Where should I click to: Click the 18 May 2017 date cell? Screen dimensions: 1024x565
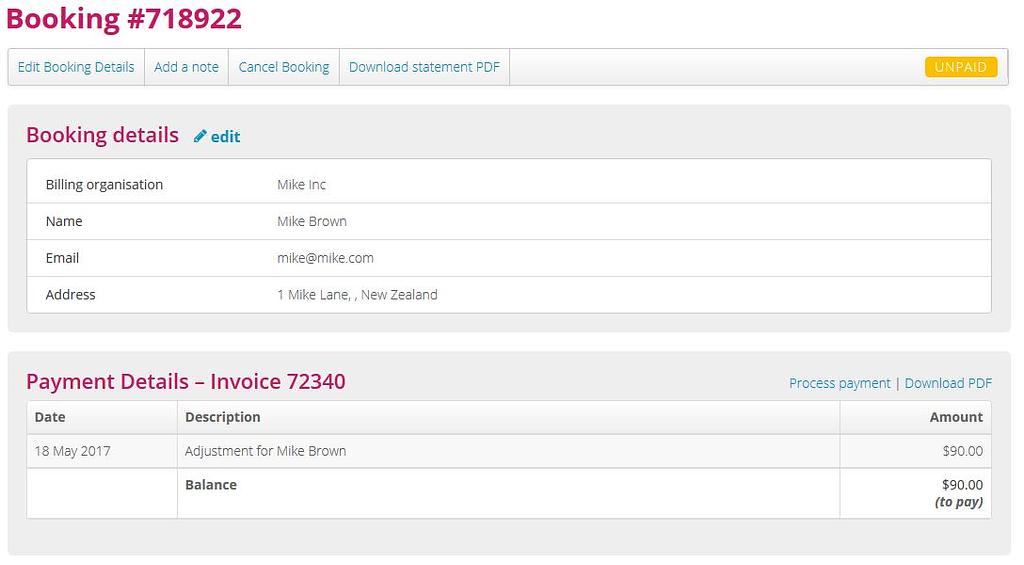pos(72,451)
